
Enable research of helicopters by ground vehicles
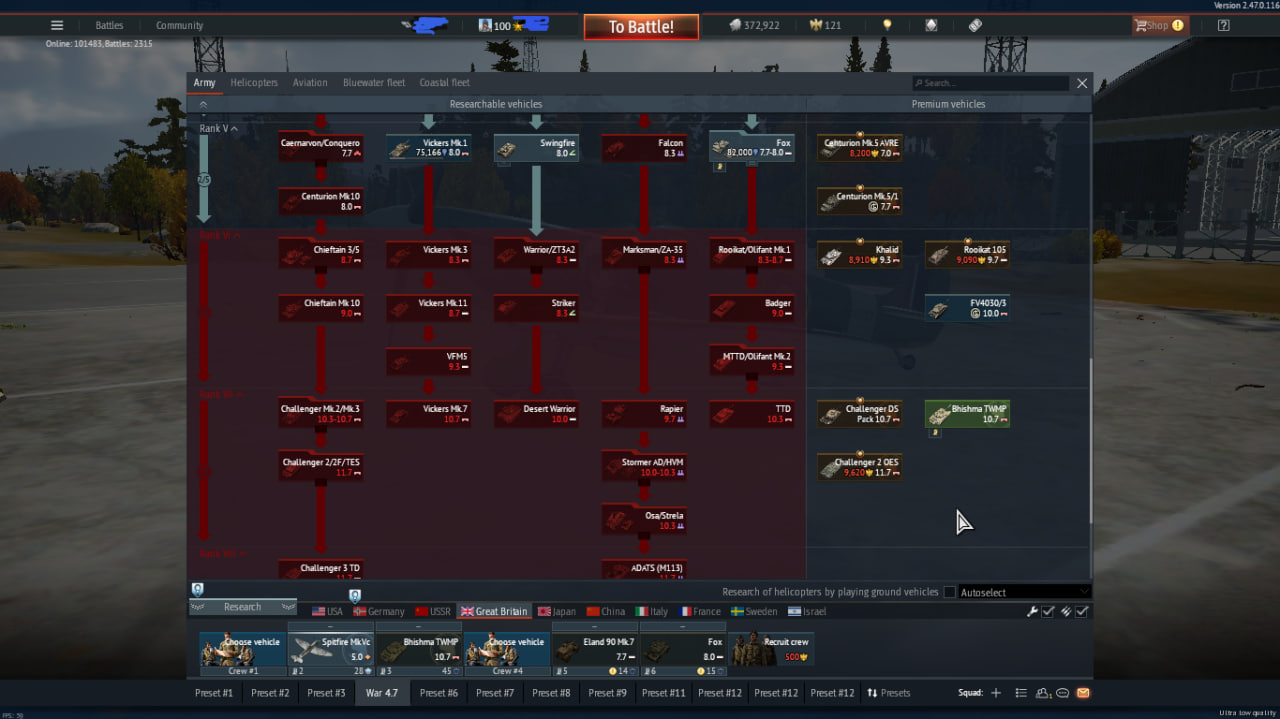[x=949, y=592]
